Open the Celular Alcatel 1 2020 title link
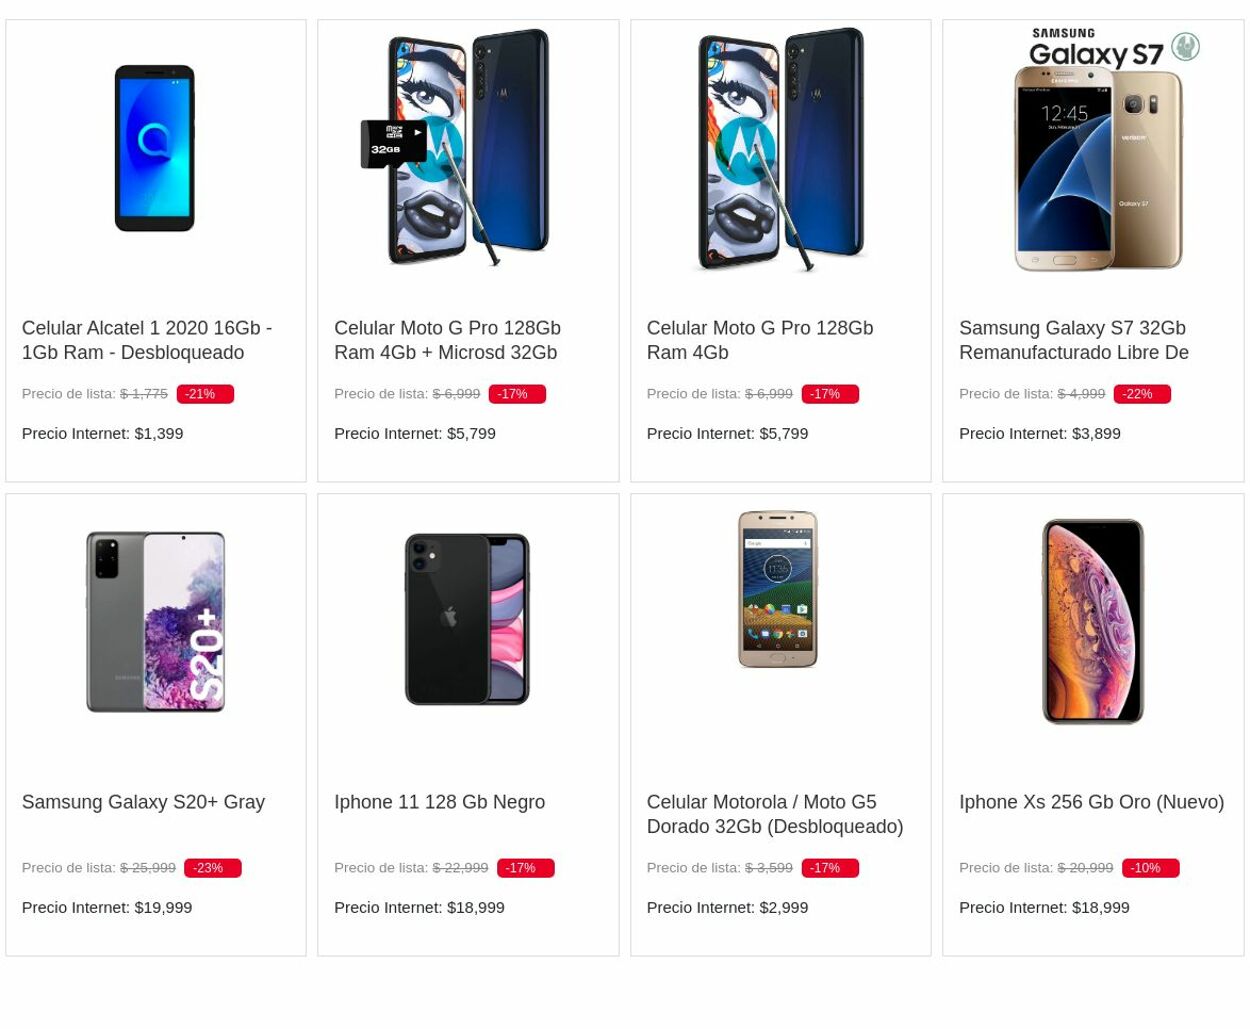The width and height of the screenshot is (1250, 1029). pyautogui.click(x=146, y=340)
